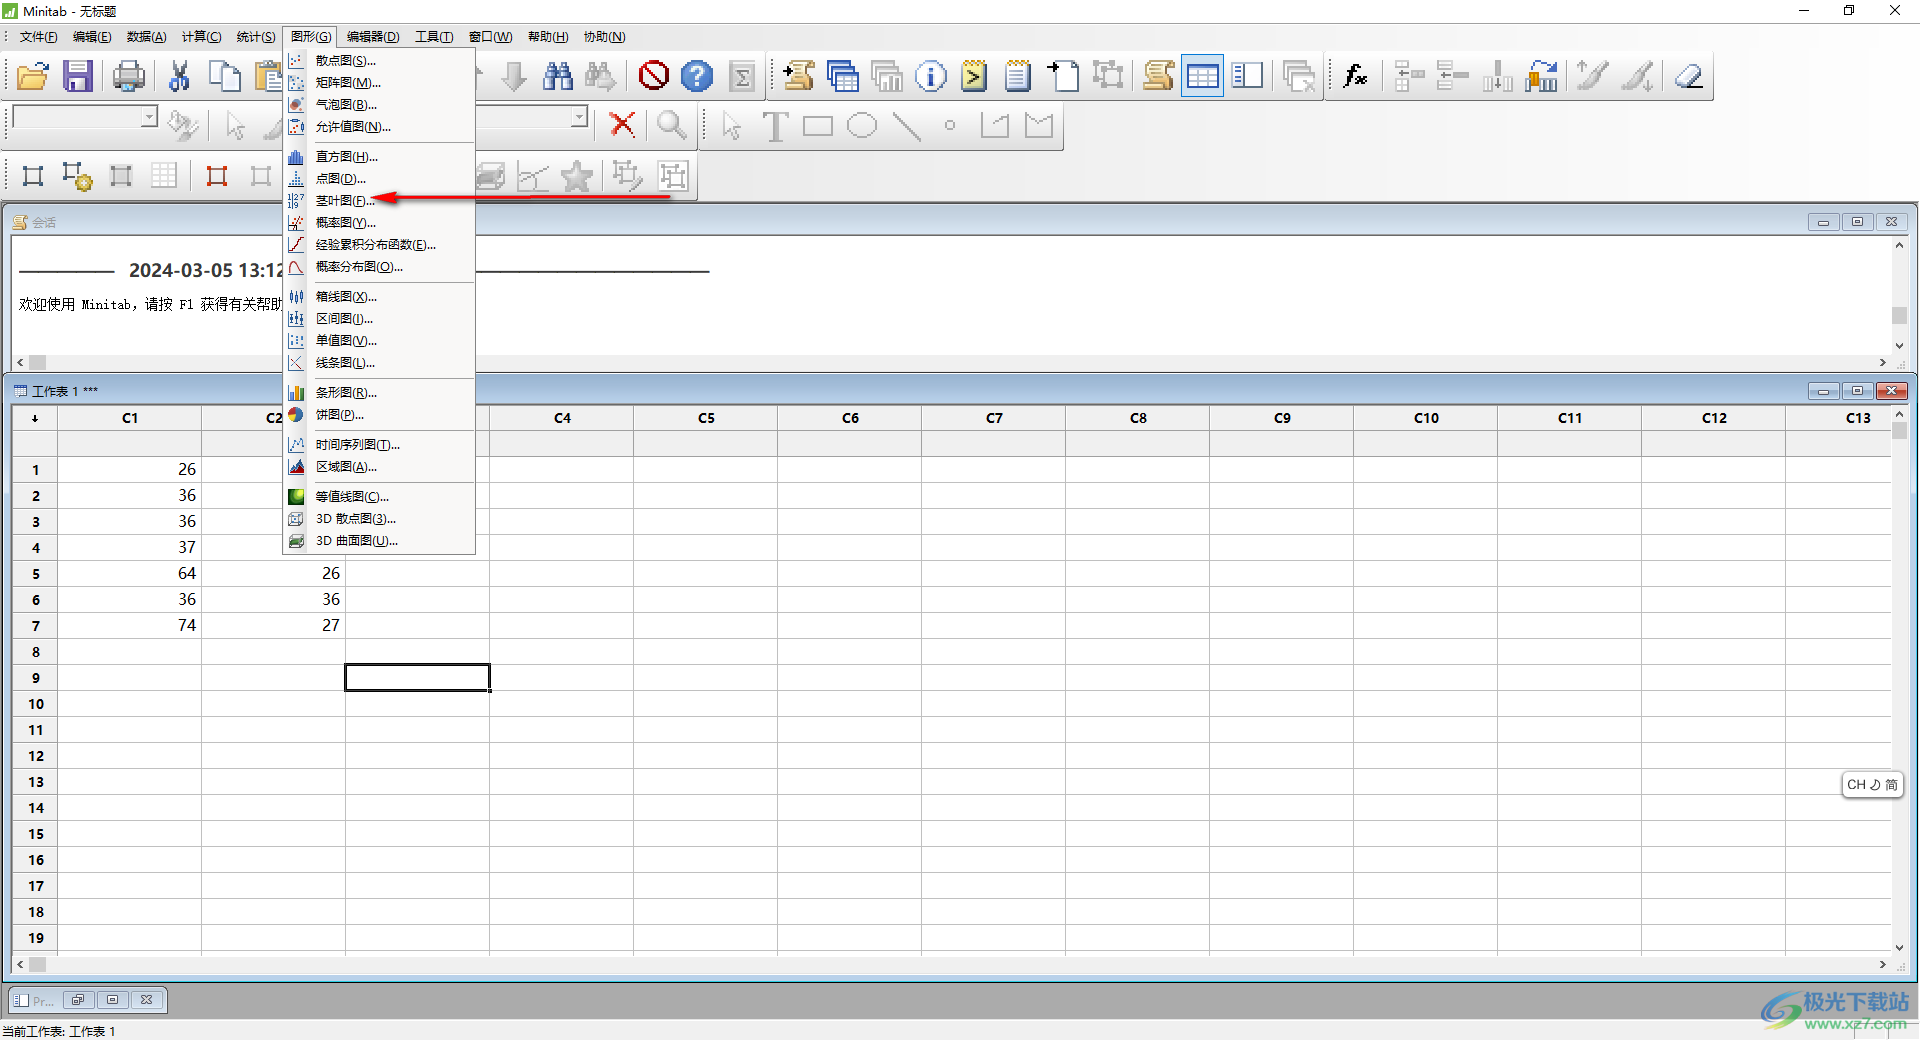Viewport: 1920px width, 1040px height.
Task: Click the Show History yellow arrow icon
Action: pyautogui.click(x=974, y=76)
